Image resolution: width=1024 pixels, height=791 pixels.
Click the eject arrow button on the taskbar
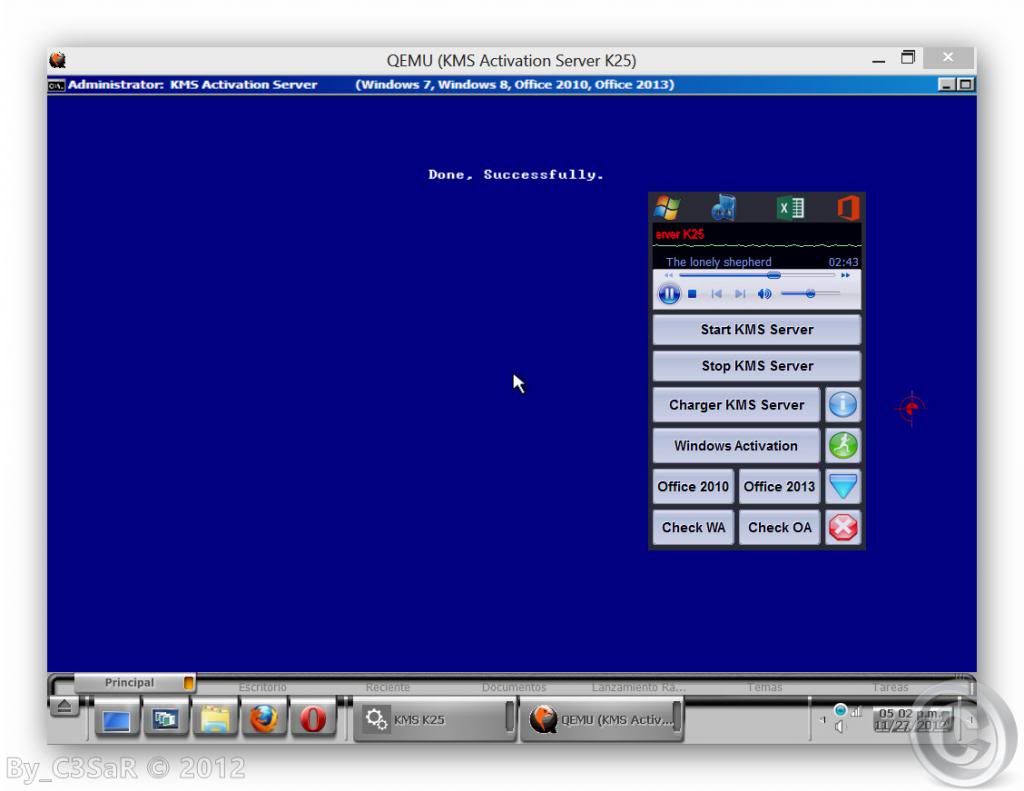pyautogui.click(x=64, y=706)
